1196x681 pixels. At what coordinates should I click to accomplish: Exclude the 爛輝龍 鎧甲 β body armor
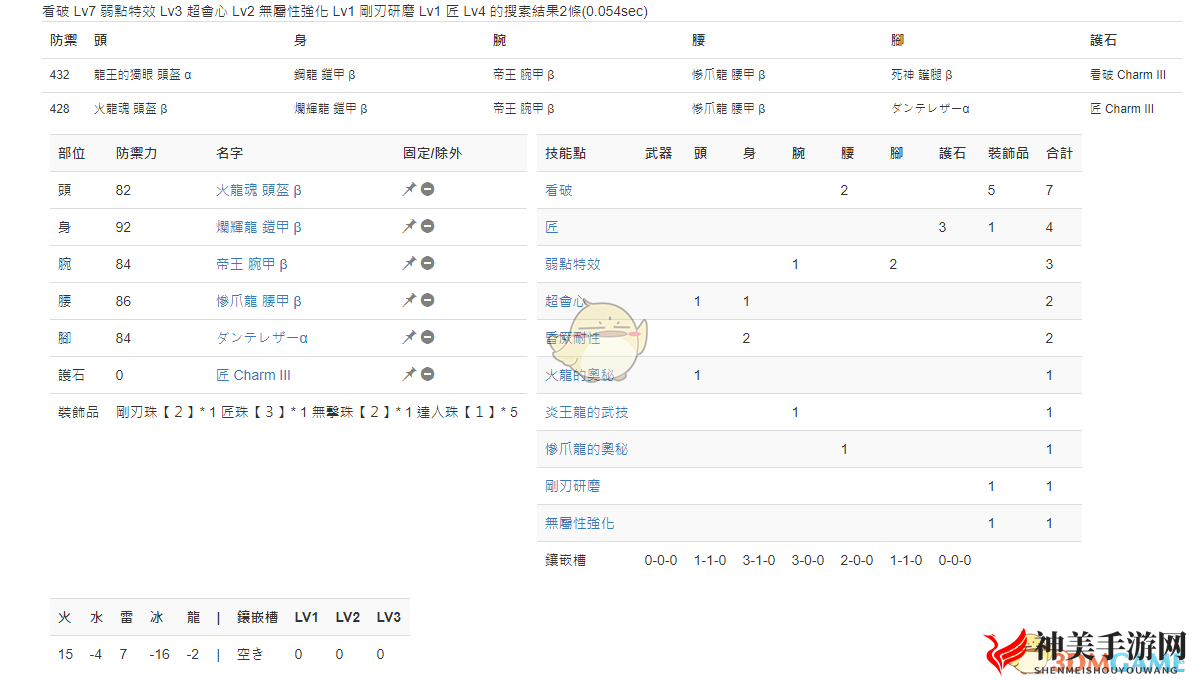(x=428, y=226)
